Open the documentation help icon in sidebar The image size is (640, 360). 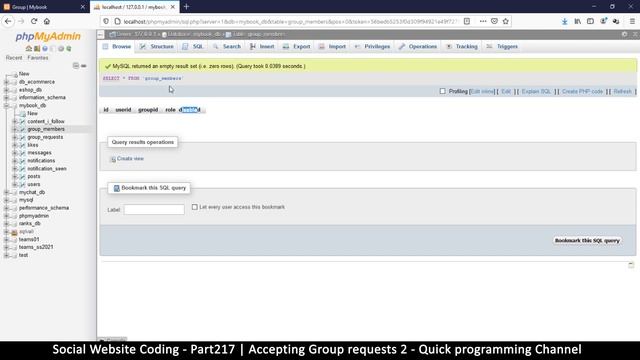click(x=45, y=49)
